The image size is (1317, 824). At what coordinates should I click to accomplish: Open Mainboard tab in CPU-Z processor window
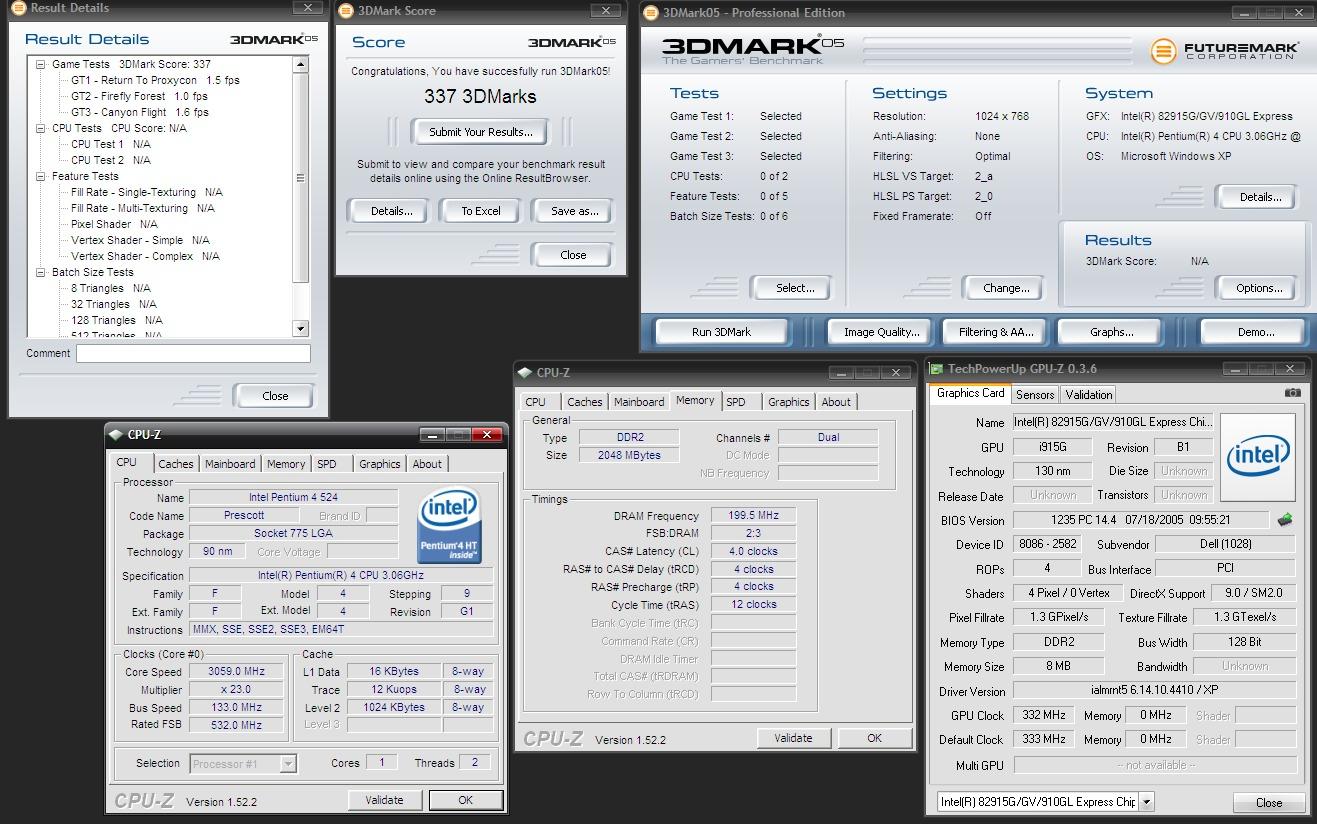coord(230,464)
